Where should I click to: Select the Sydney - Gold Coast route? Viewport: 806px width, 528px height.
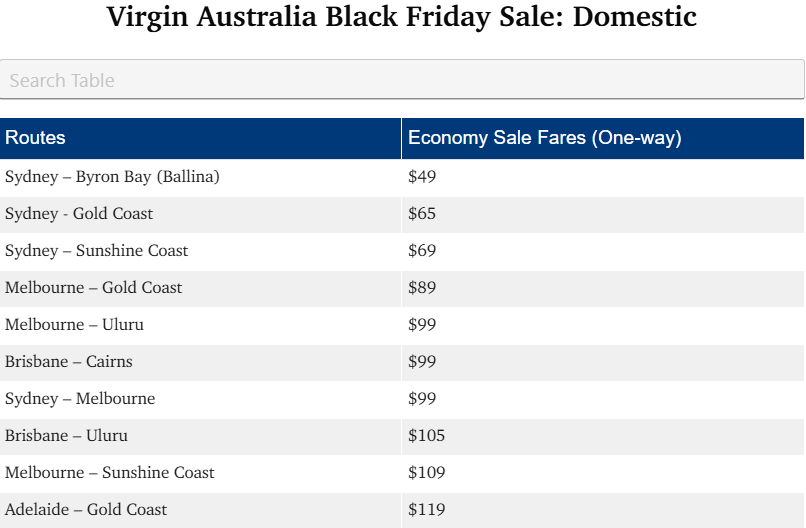point(79,214)
